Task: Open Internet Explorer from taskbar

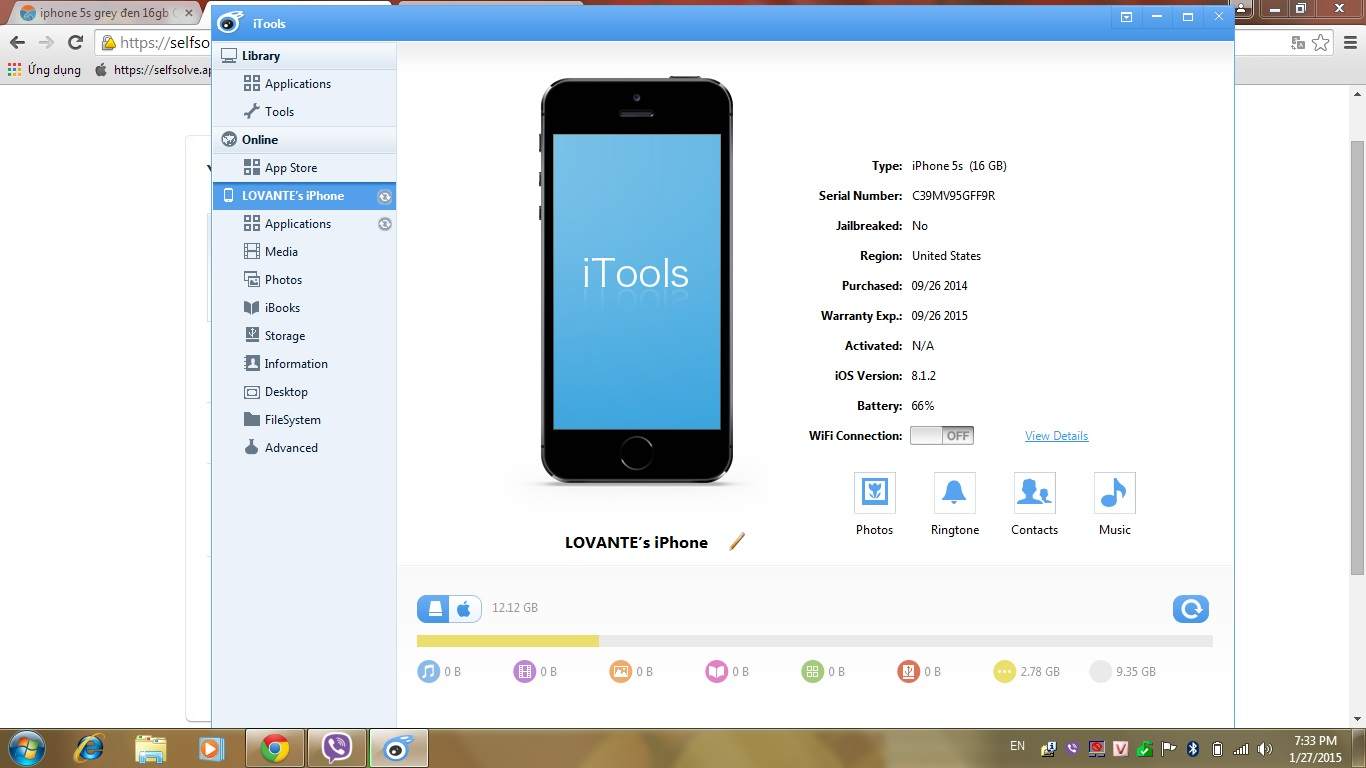Action: click(x=89, y=748)
